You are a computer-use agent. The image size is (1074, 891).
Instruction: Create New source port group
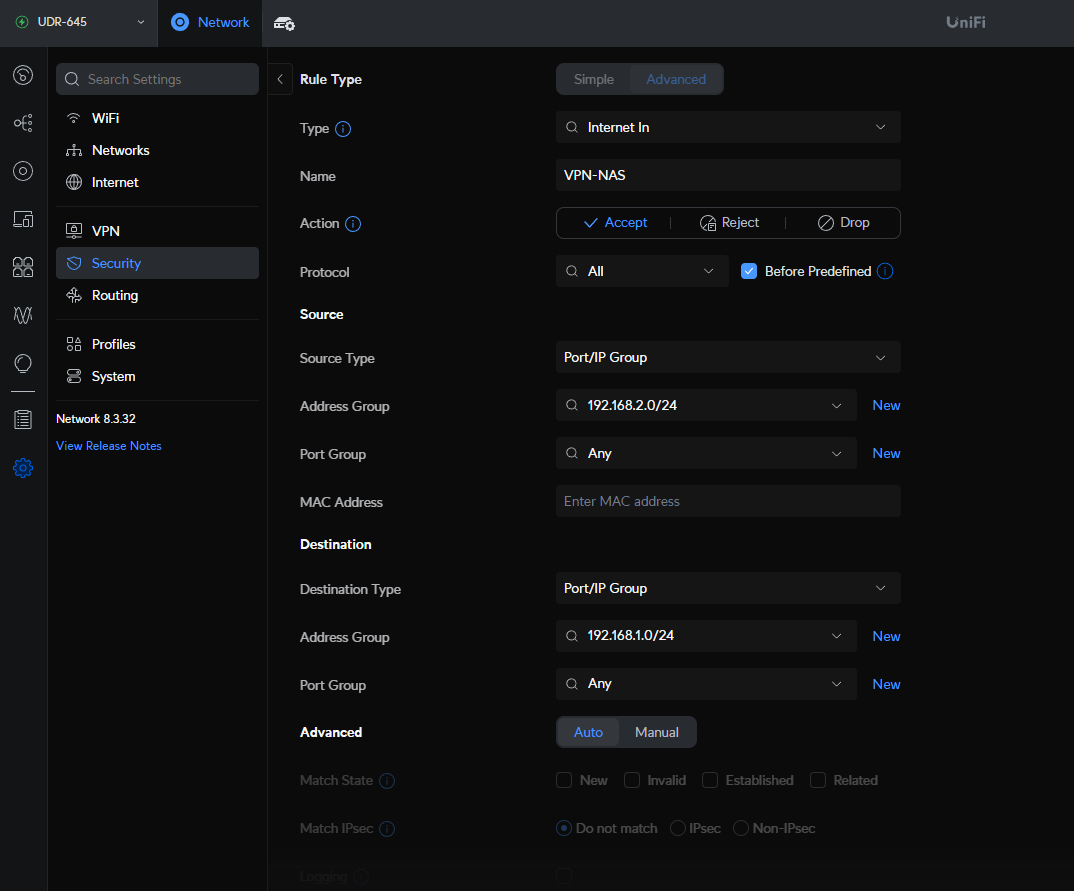(x=886, y=453)
